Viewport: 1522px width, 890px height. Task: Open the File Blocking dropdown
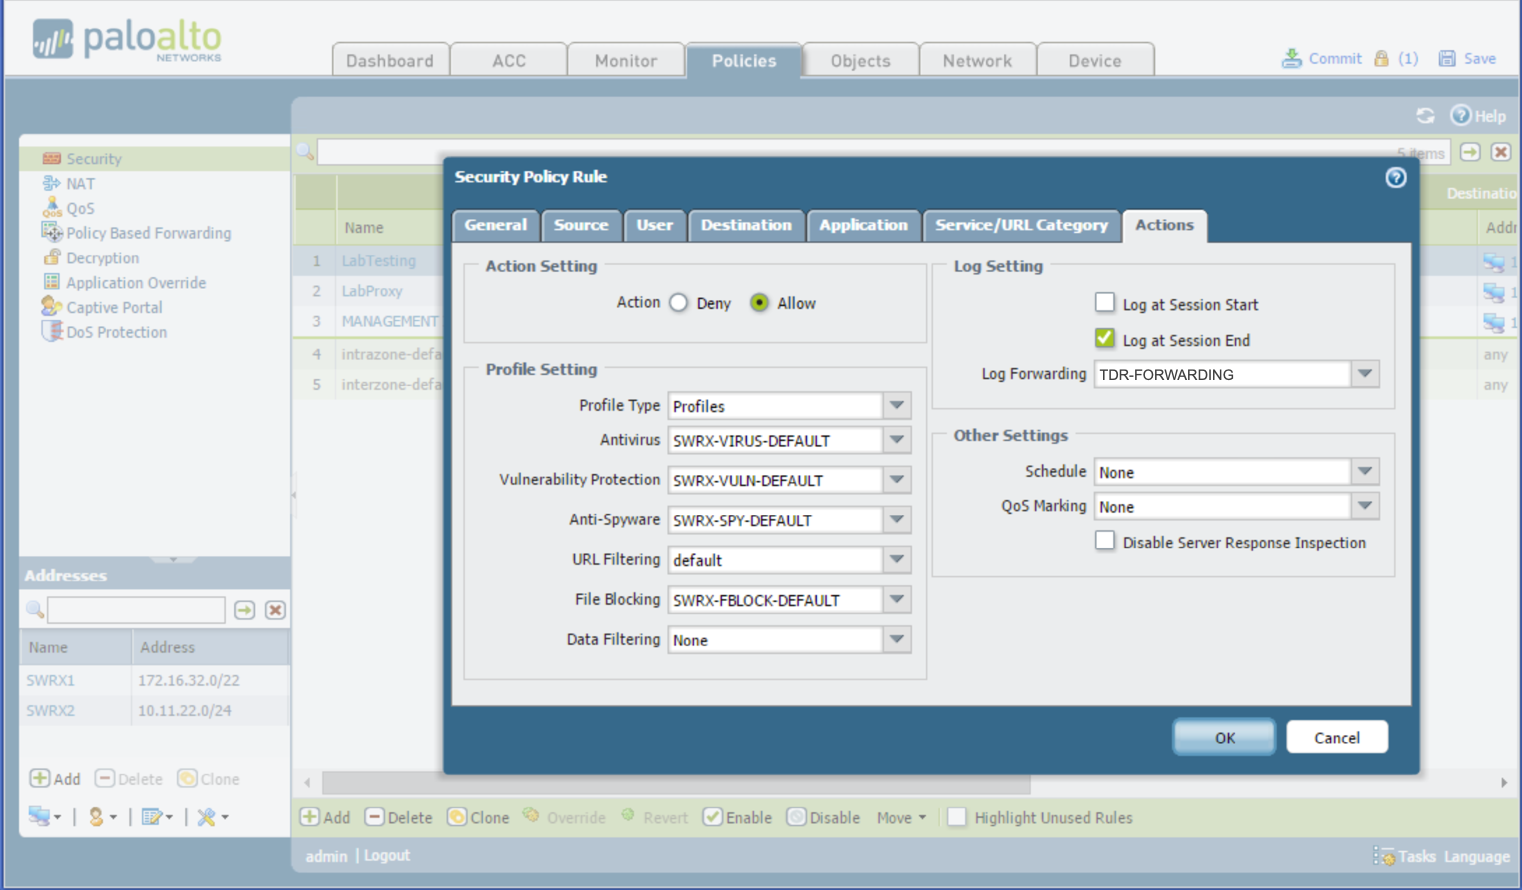[897, 600]
